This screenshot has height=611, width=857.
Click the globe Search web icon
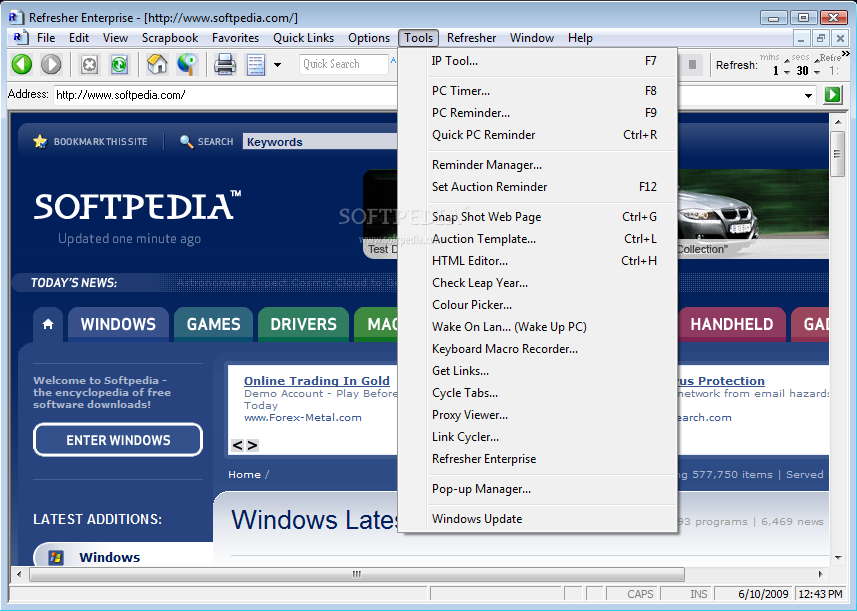187,64
